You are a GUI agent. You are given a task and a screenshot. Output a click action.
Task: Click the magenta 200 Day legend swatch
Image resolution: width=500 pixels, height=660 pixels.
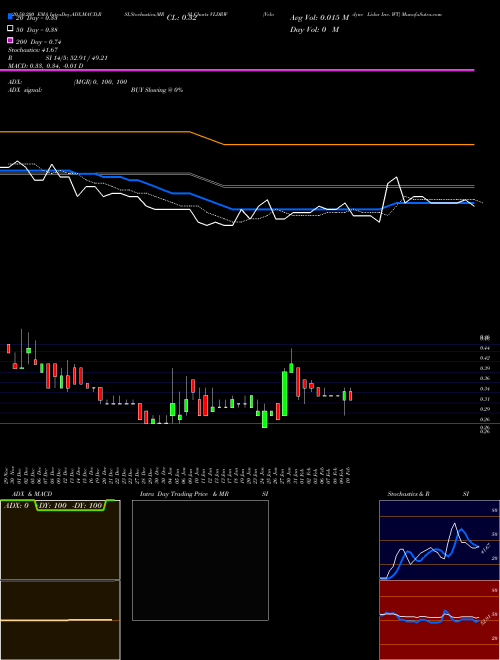[x=10, y=40]
